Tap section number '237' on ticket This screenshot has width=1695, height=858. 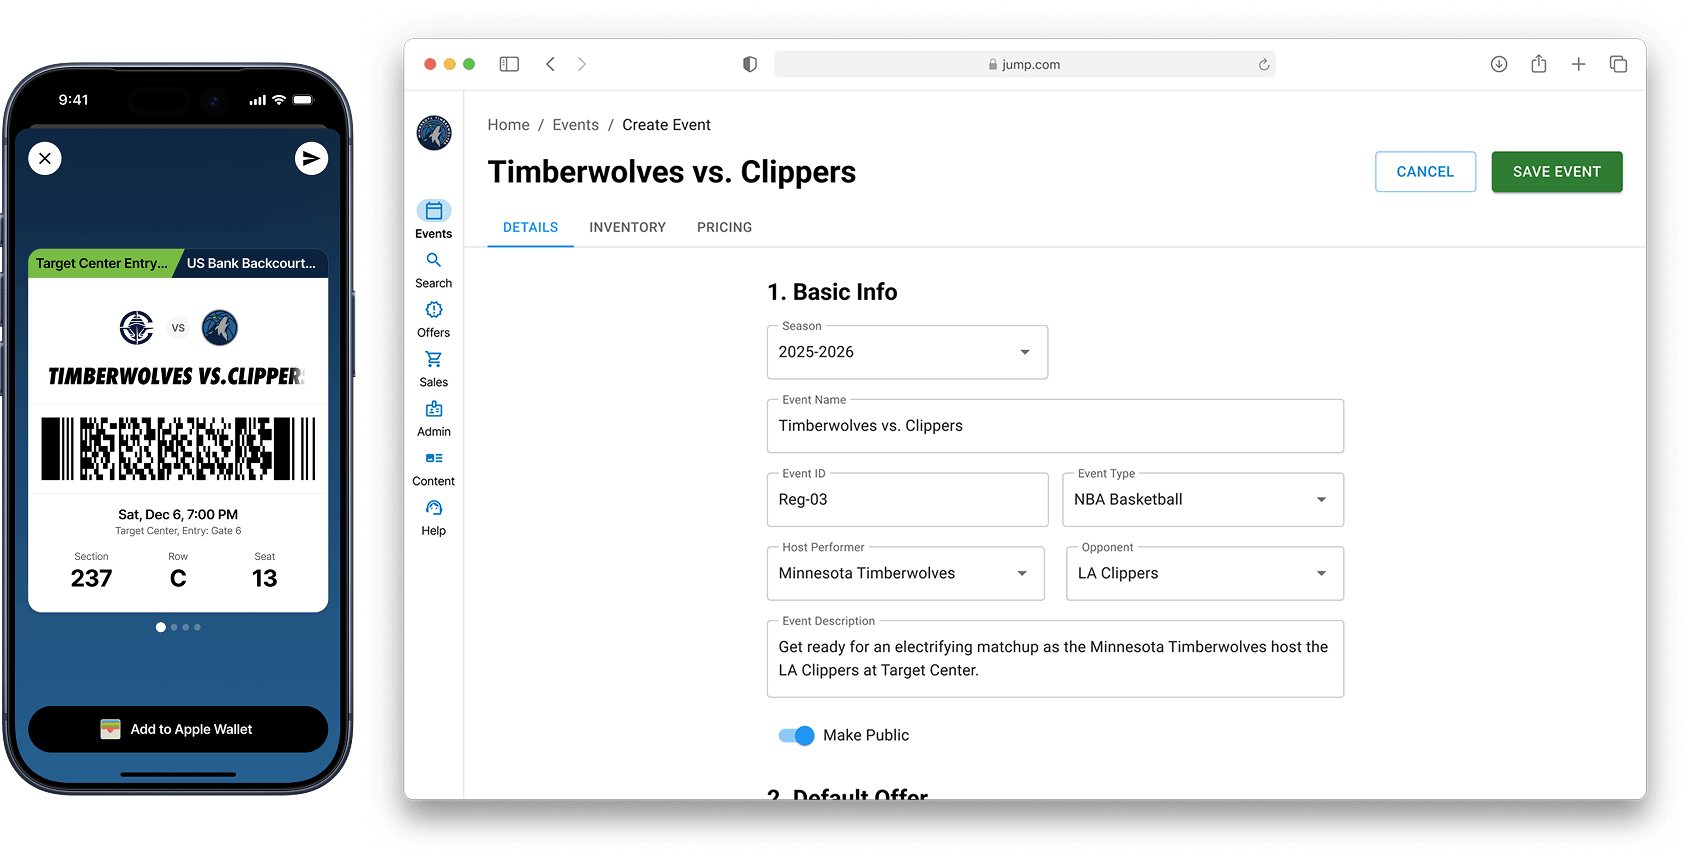(x=91, y=579)
